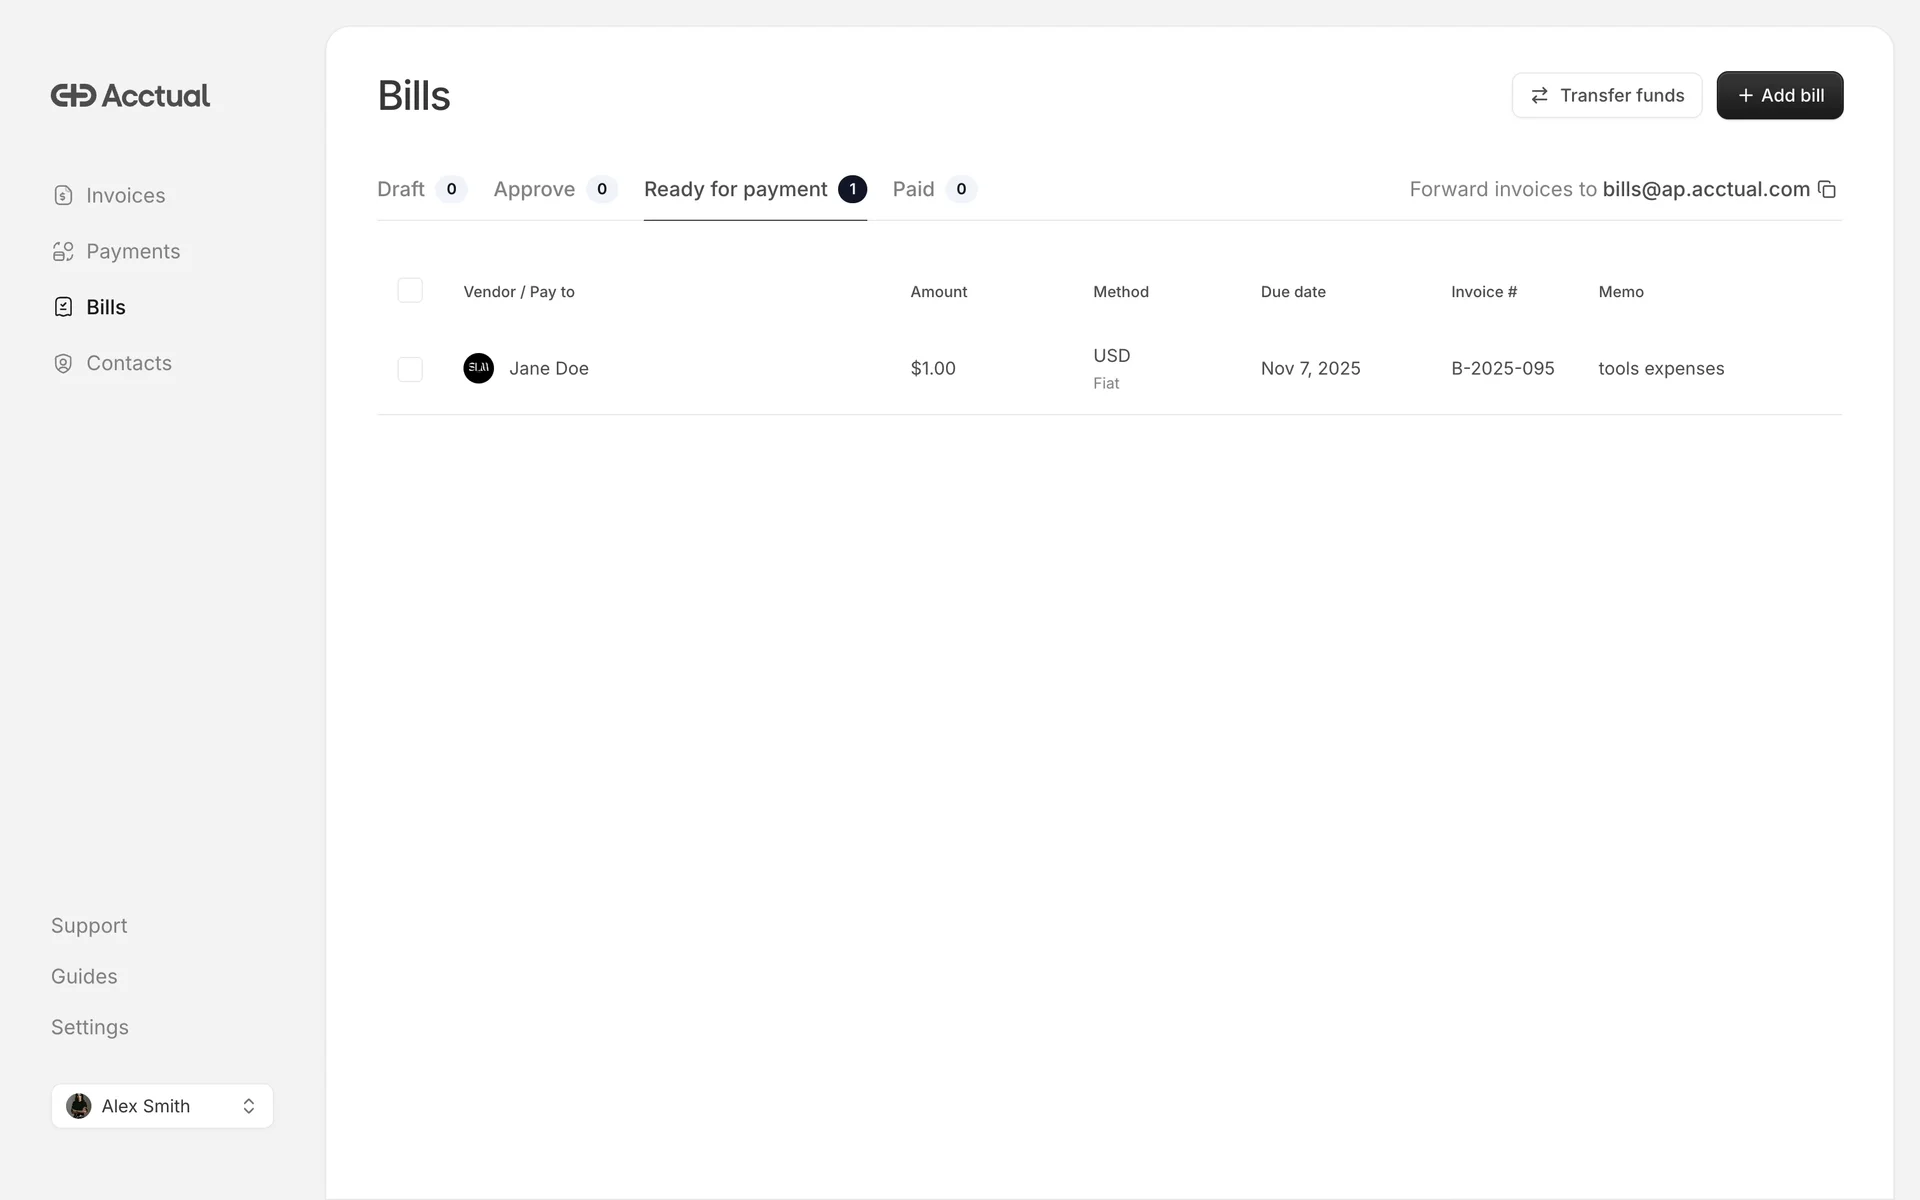Click the Acctual logo icon

tap(73, 95)
